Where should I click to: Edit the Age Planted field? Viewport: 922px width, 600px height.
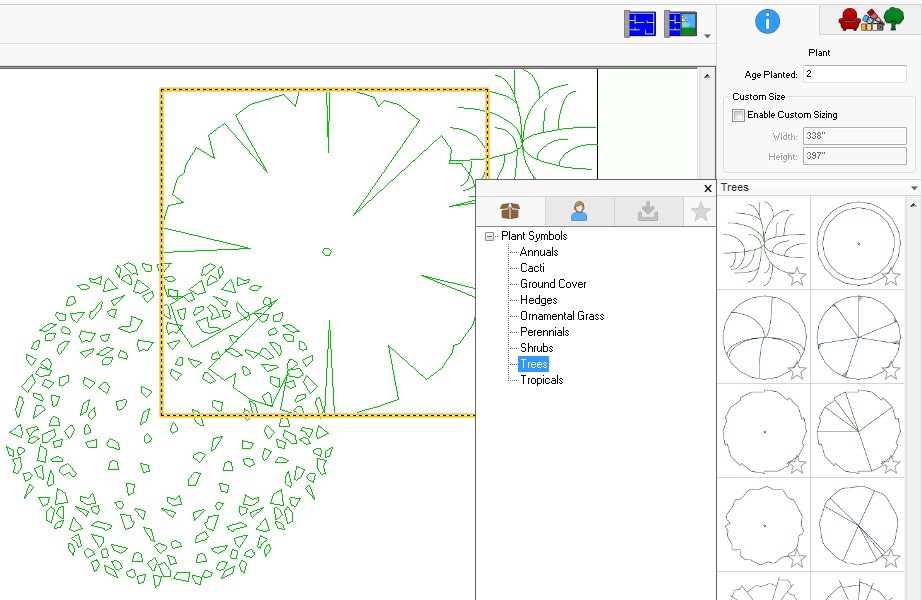coord(853,73)
